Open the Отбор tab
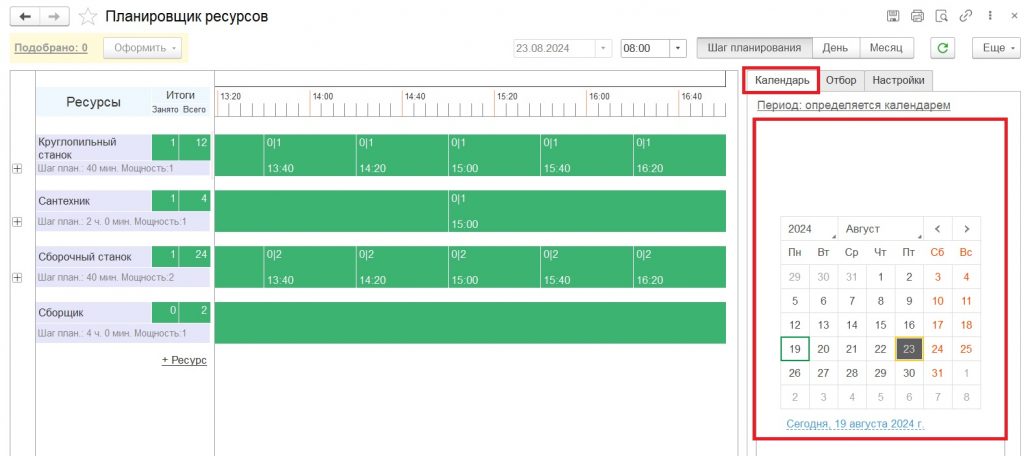1024x456 pixels. 840,80
